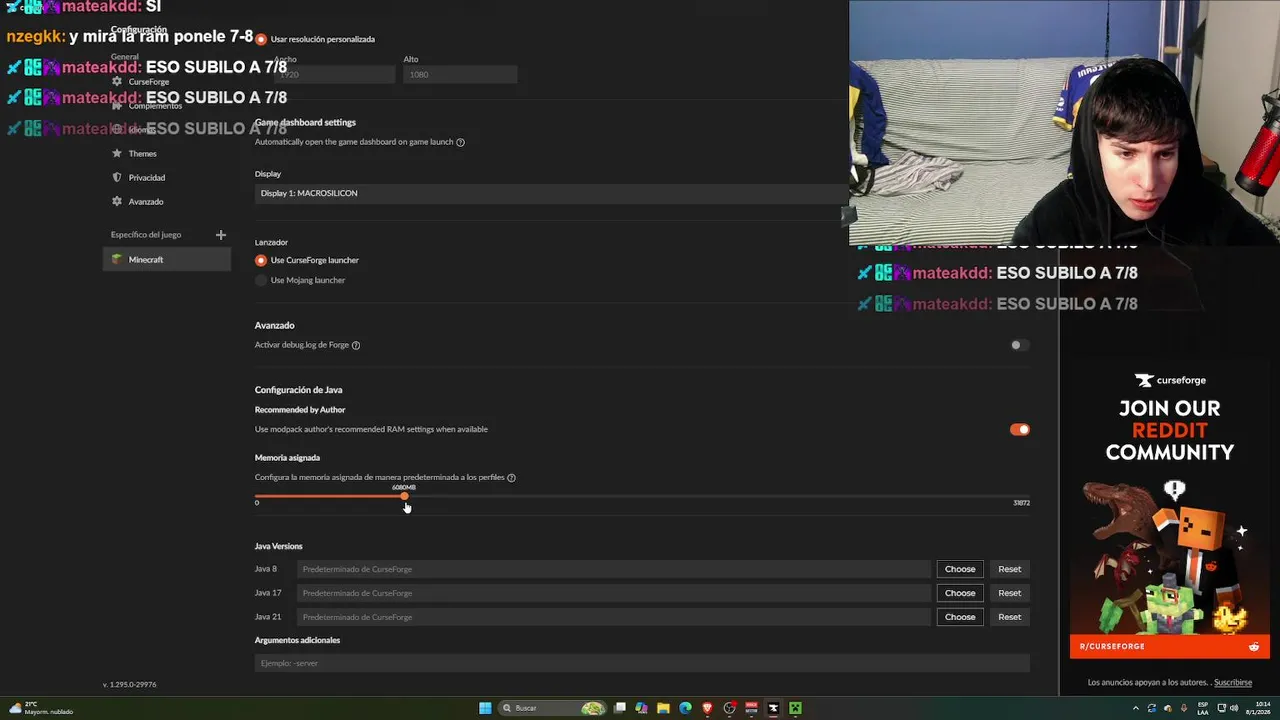Open the Themes settings section

coord(142,153)
